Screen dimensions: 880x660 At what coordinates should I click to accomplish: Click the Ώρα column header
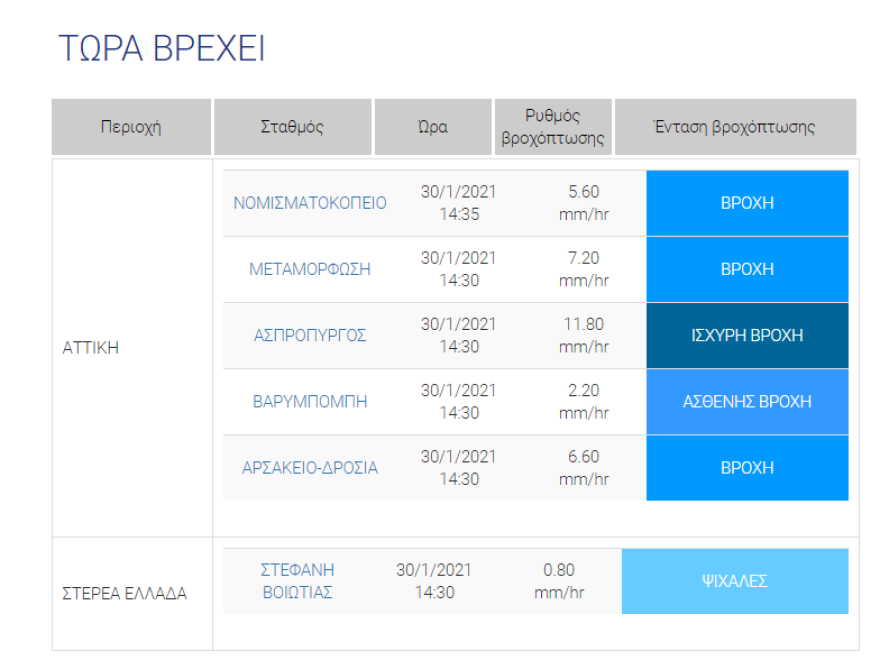pos(433,127)
